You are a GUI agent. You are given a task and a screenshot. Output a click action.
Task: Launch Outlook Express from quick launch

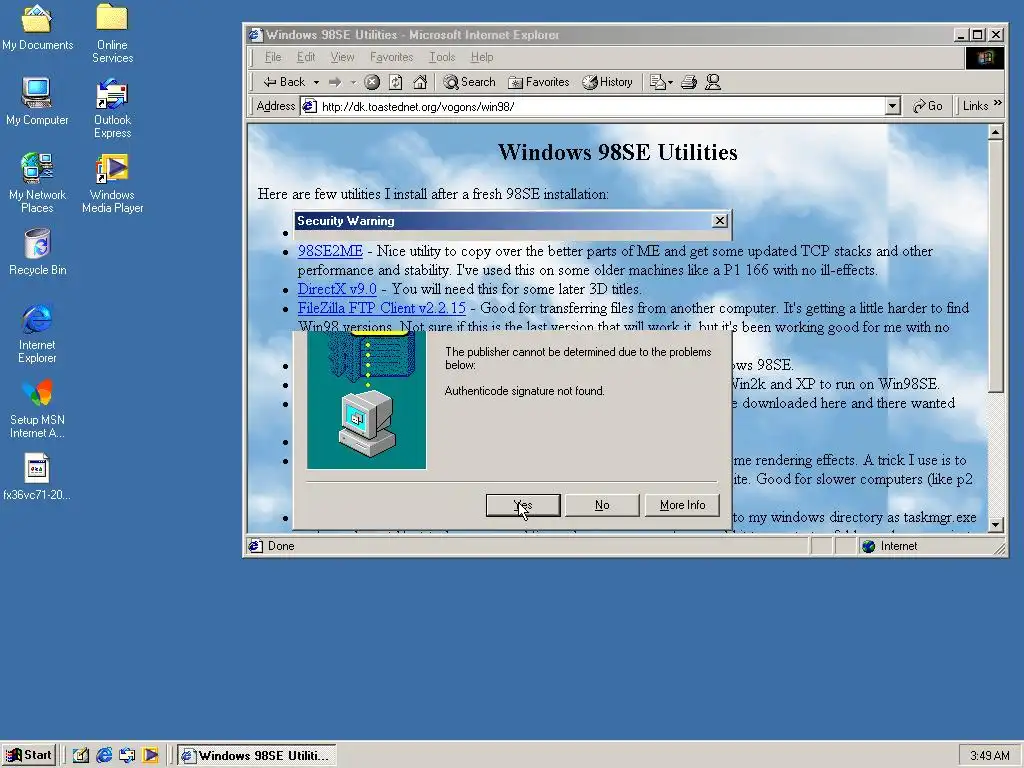(x=127, y=756)
